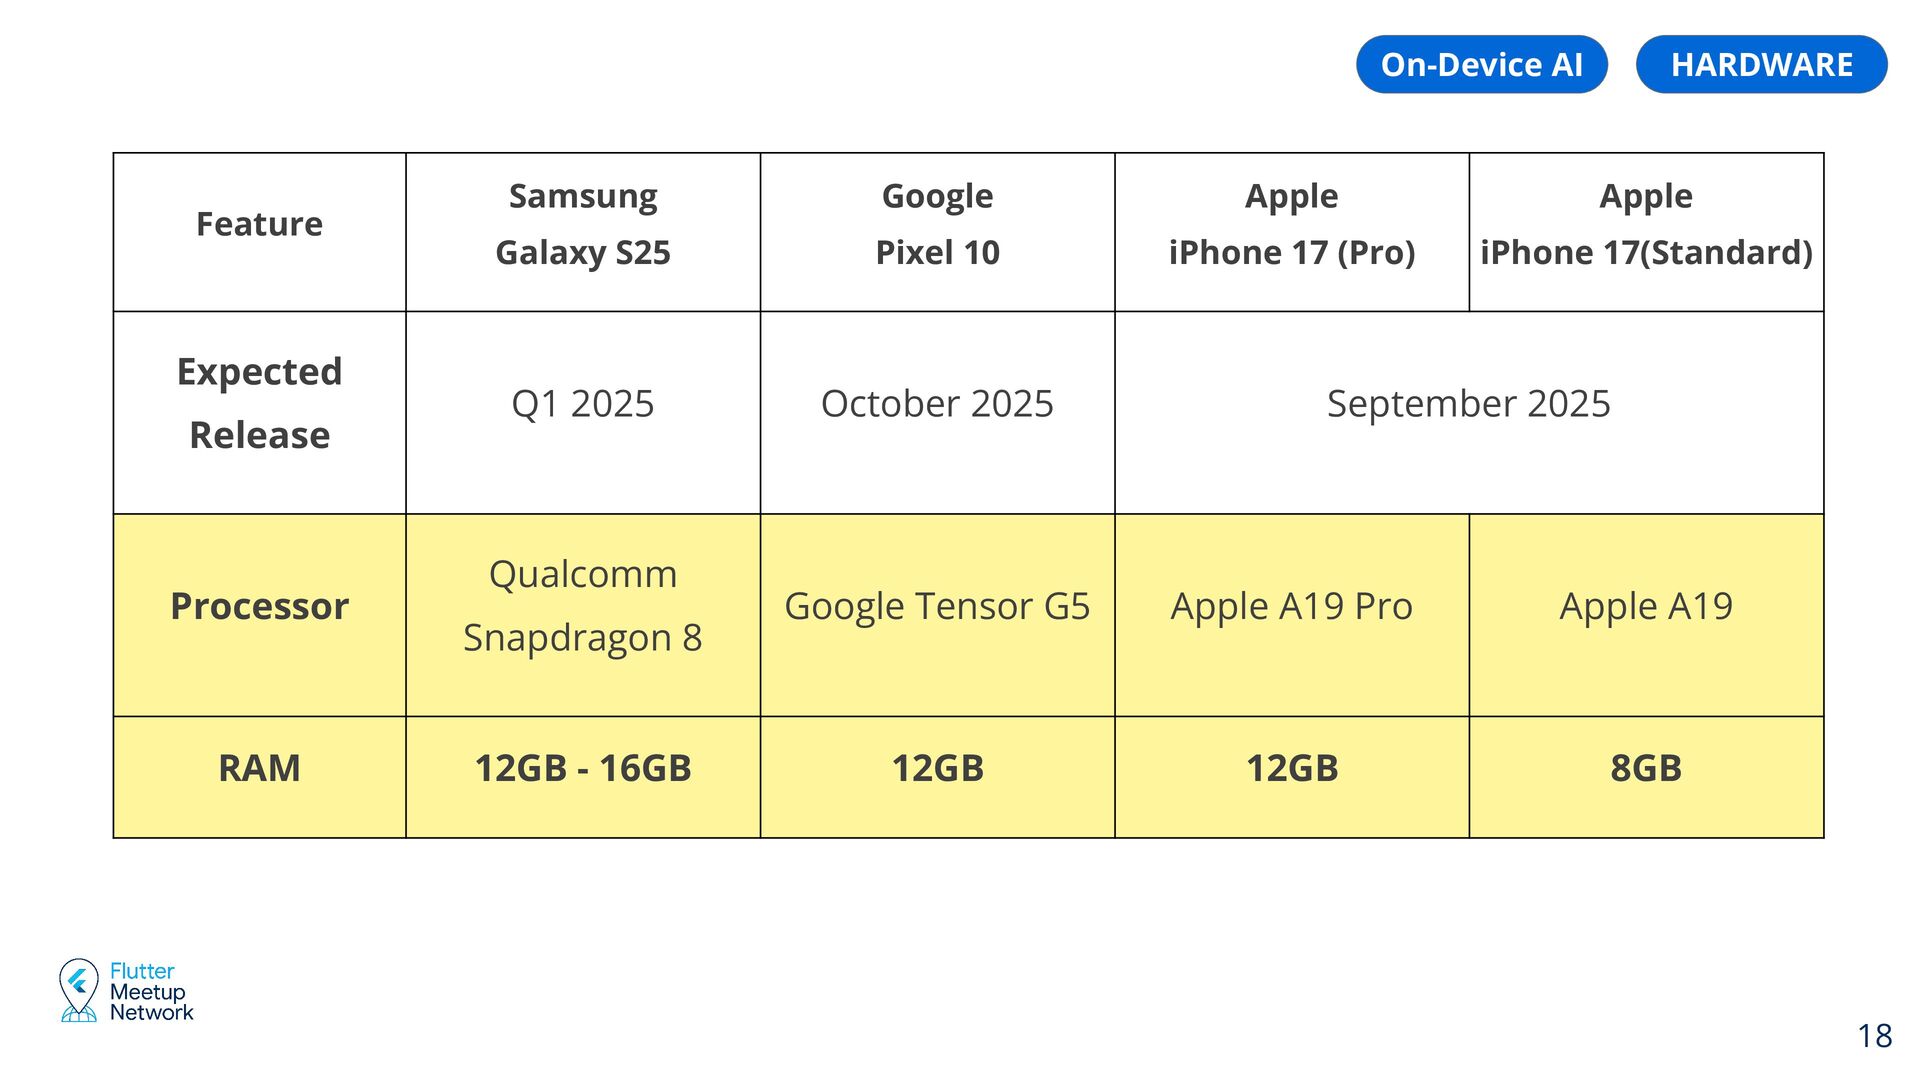1920x1080 pixels.
Task: Click the Samsung Galaxy S25 column header
Action: click(x=583, y=225)
